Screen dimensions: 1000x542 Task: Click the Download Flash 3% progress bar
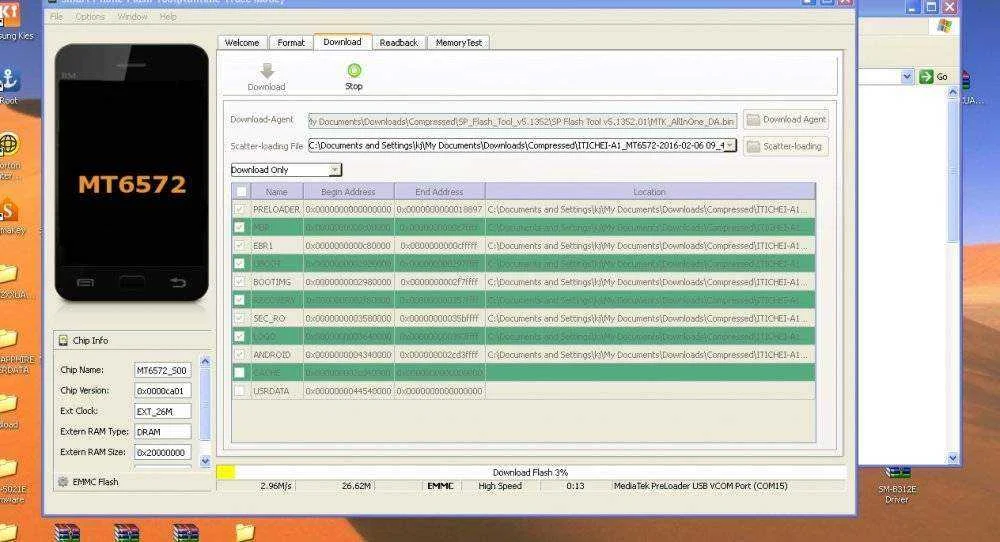click(531, 472)
